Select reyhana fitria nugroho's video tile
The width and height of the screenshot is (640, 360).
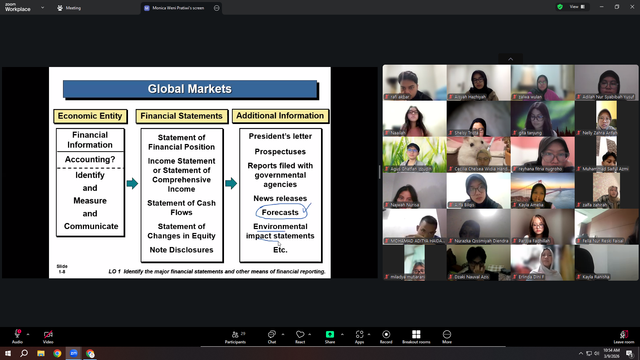click(x=542, y=155)
